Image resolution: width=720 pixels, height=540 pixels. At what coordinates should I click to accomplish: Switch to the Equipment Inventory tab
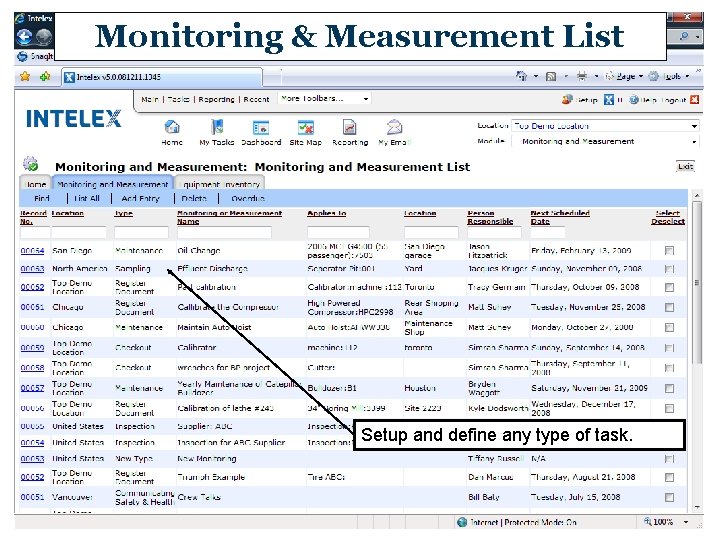coord(220,184)
